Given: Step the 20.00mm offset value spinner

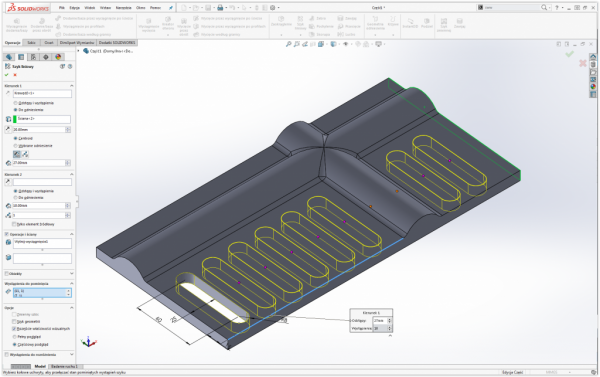Looking at the screenshot, I should tap(68, 130).
